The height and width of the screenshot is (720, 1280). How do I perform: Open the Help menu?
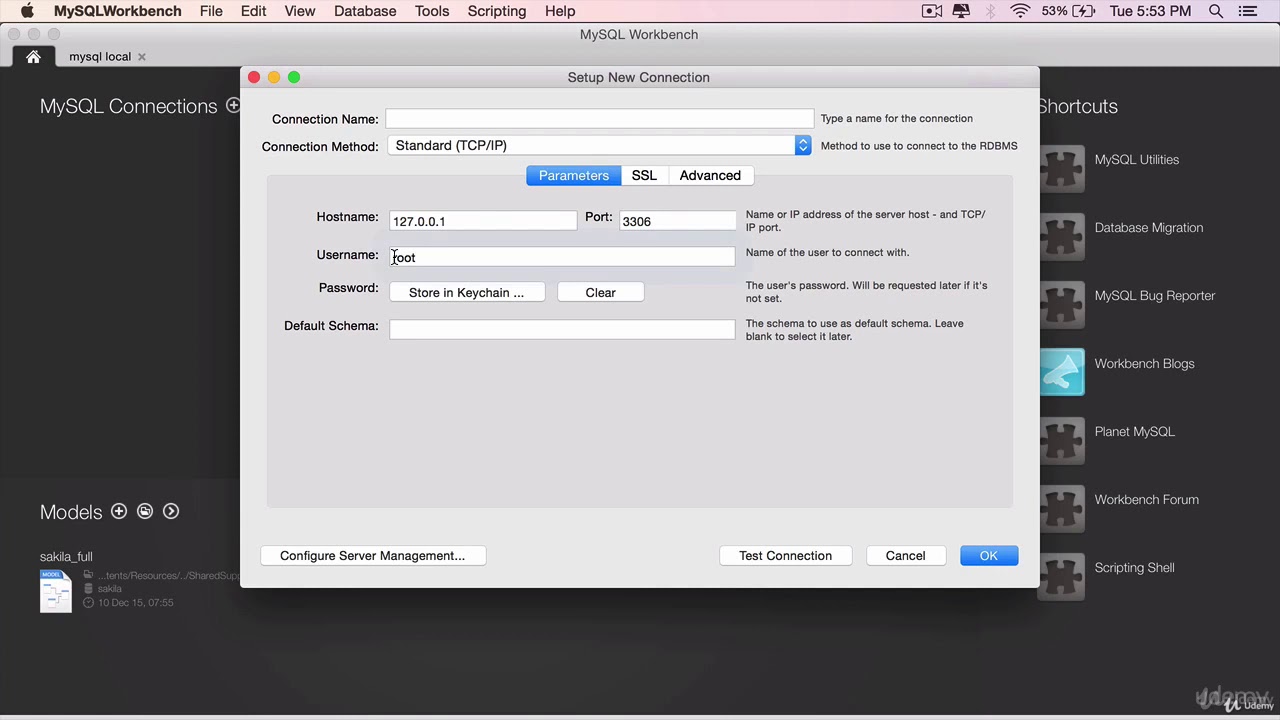(560, 11)
